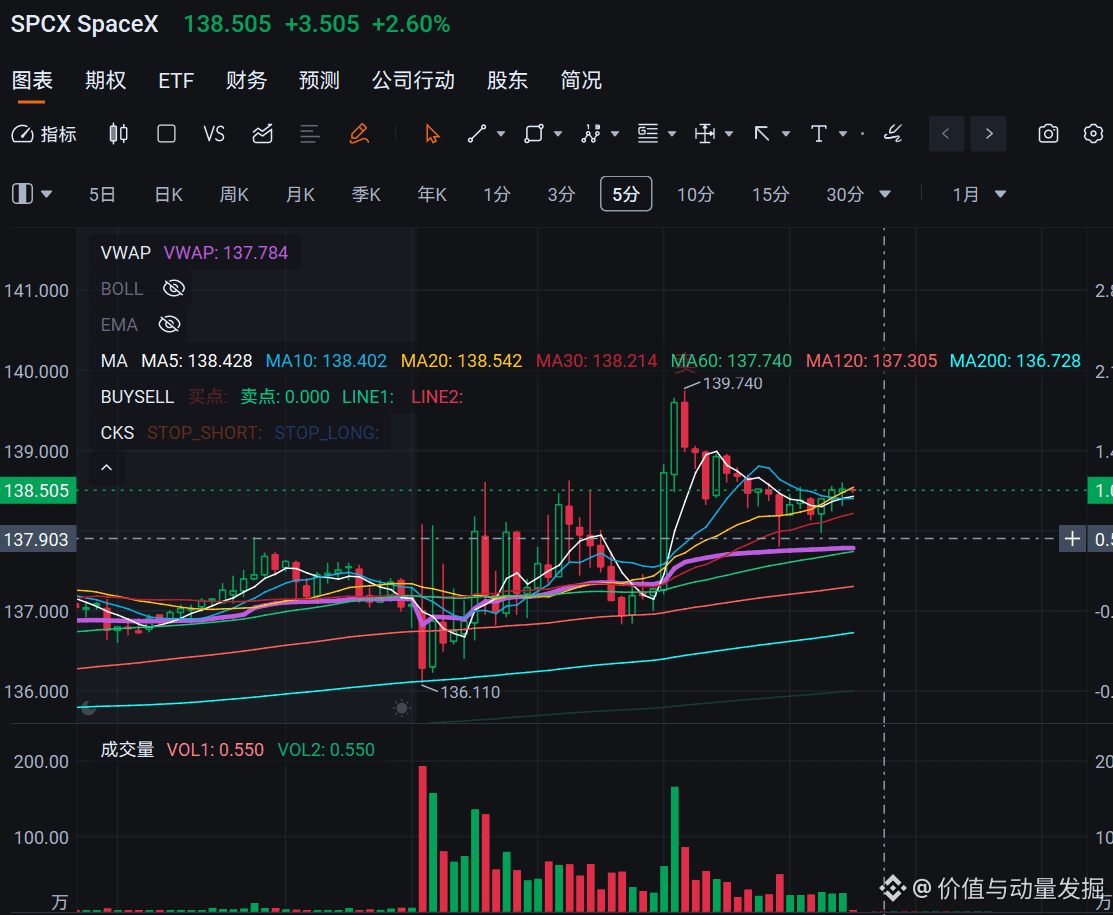
Task: Click the chart overlay trend icon
Action: click(263, 133)
